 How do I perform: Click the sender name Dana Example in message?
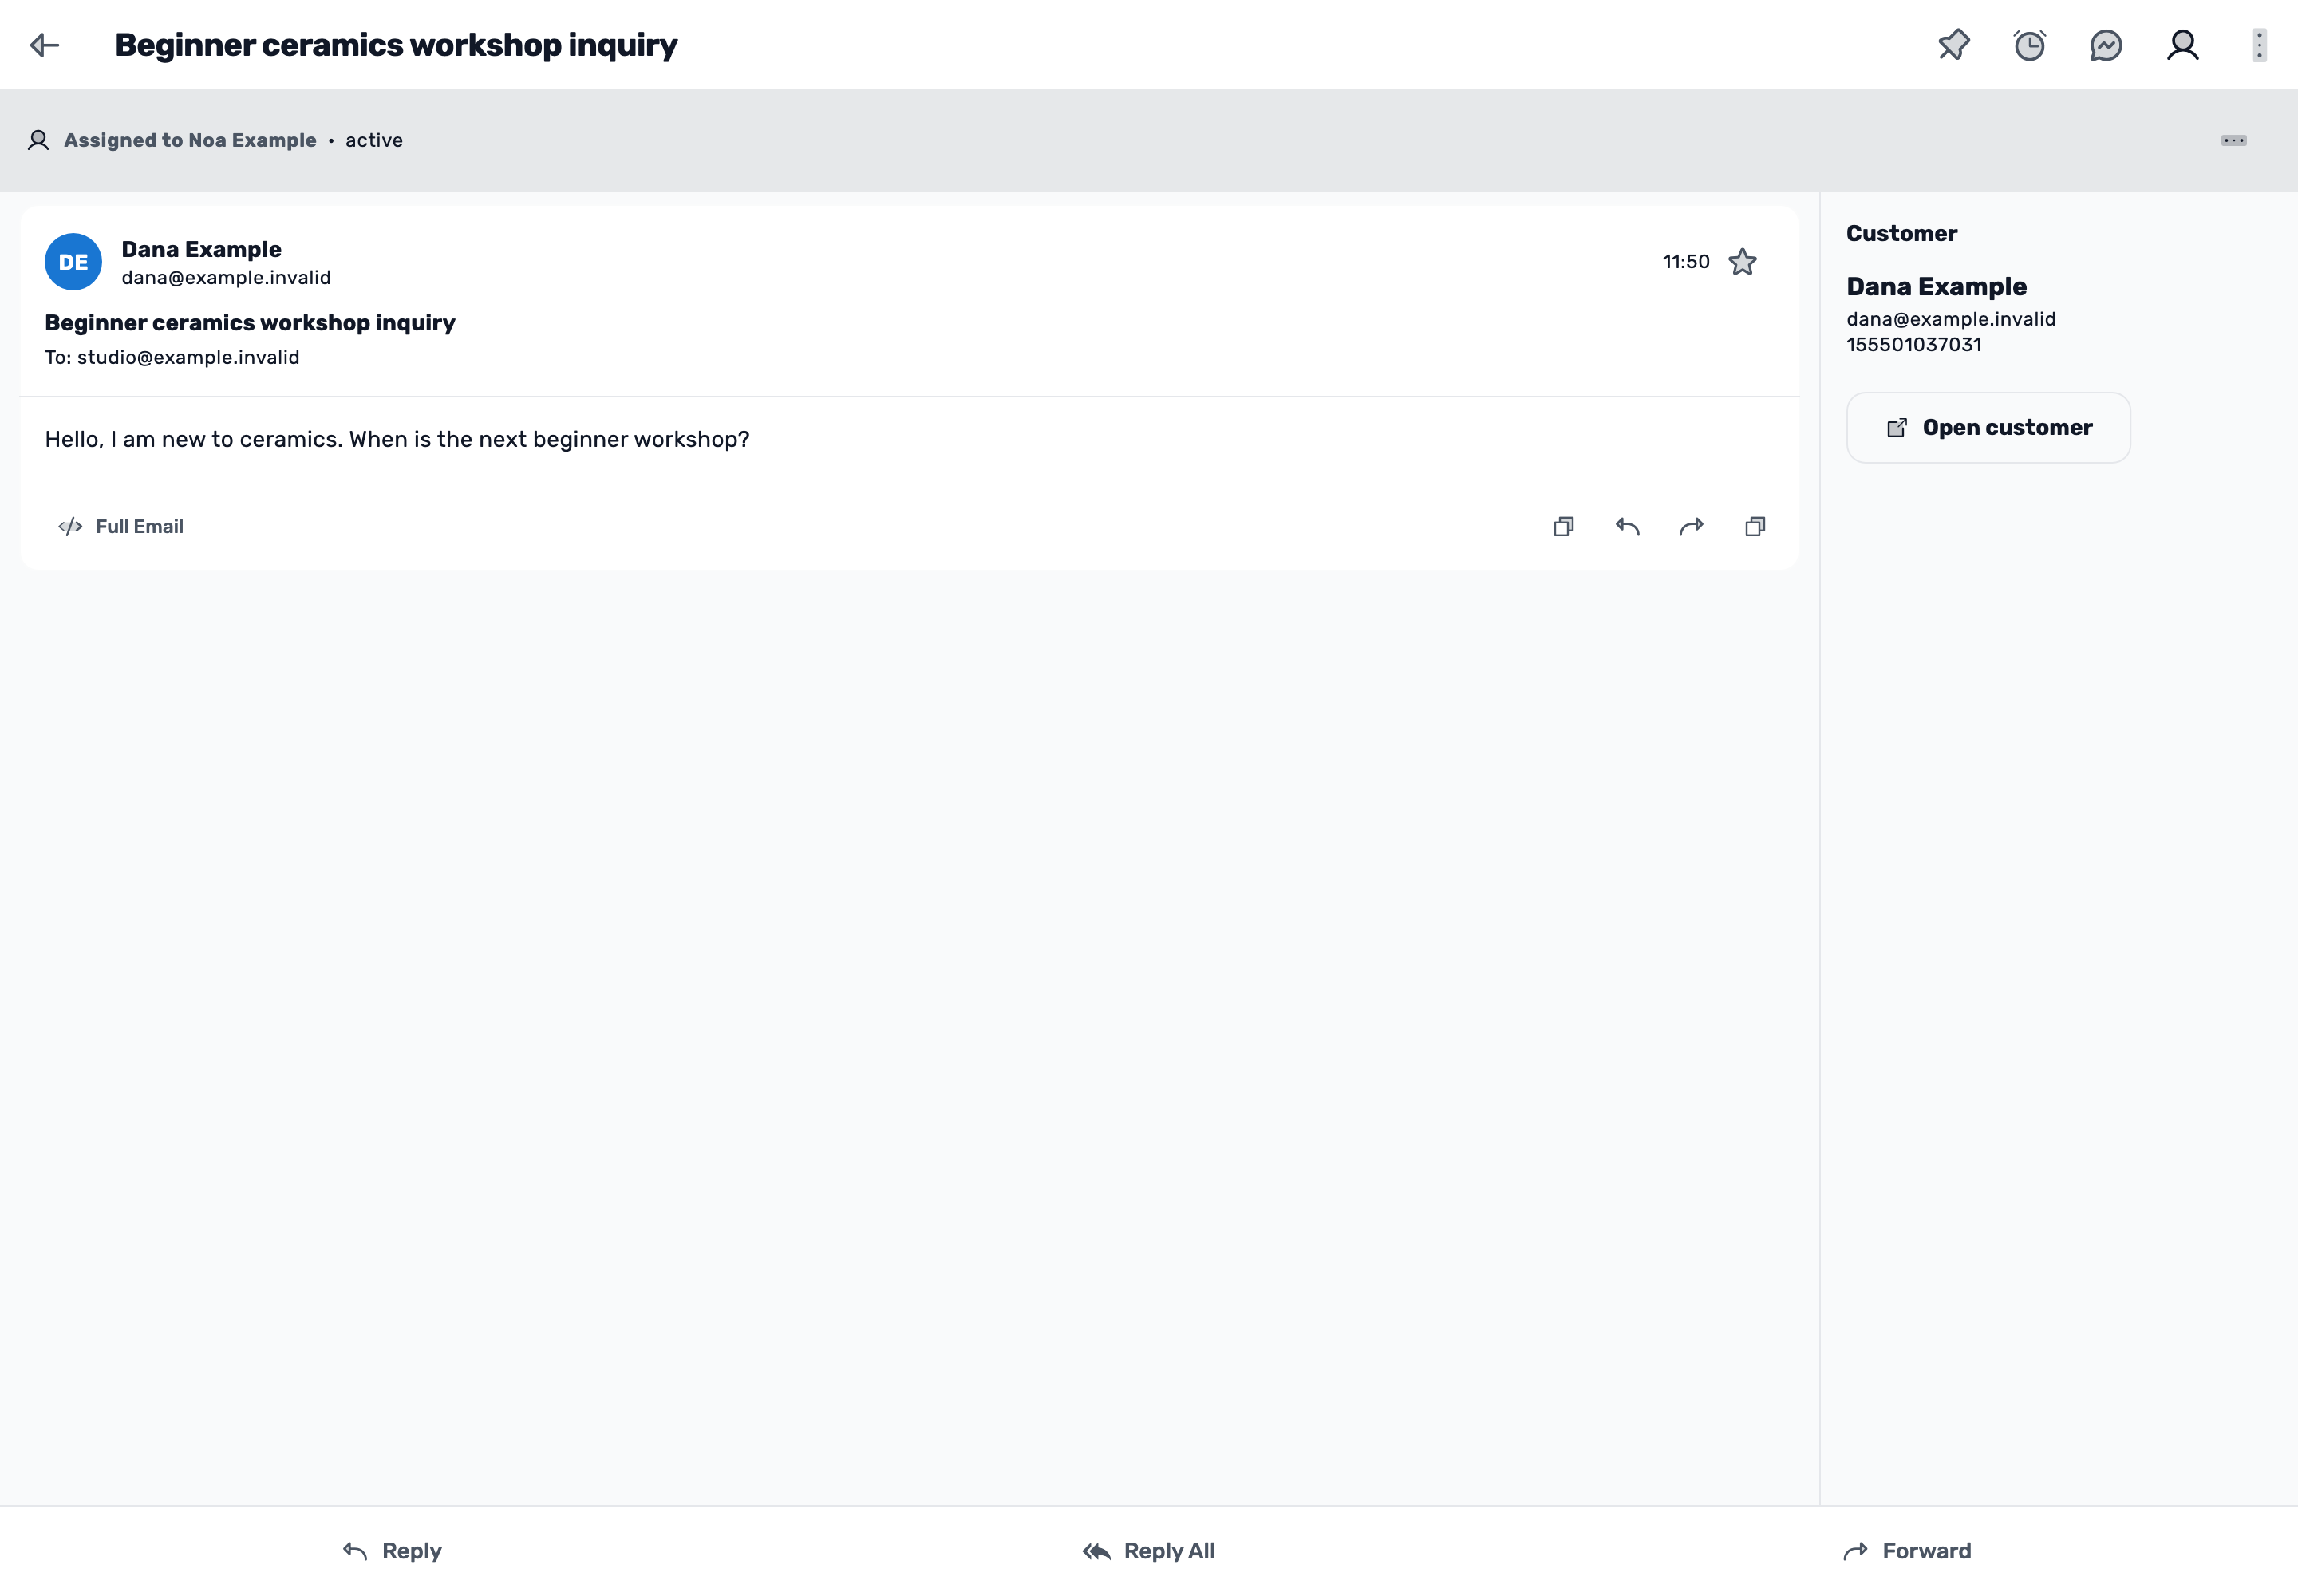[201, 249]
